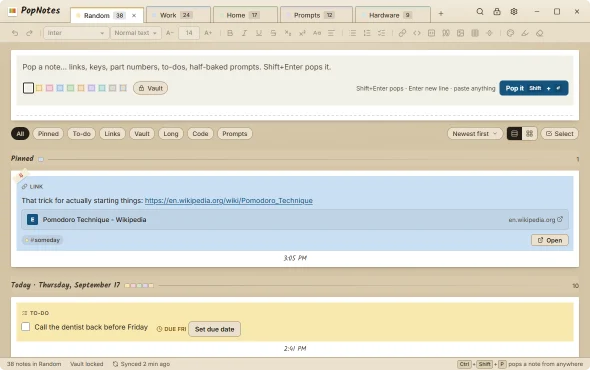Filter notes by Vault

click(142, 134)
